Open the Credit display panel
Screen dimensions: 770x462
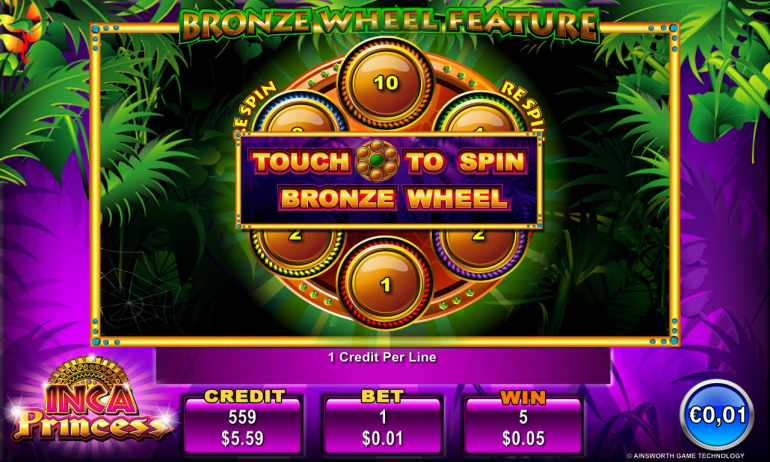tap(243, 422)
